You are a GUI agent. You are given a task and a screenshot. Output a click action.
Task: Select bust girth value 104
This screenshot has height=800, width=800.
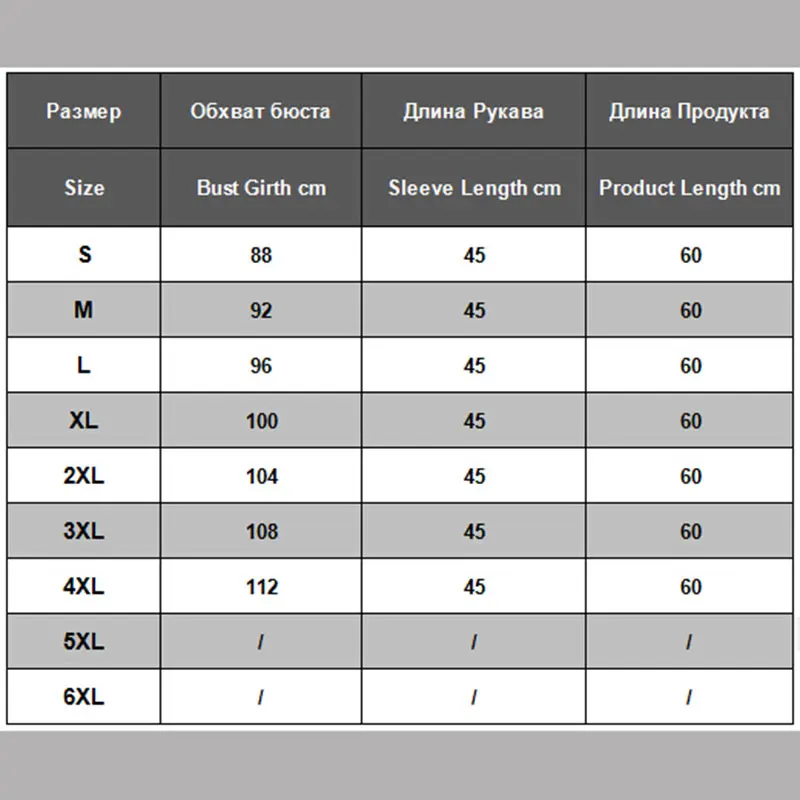click(x=261, y=476)
